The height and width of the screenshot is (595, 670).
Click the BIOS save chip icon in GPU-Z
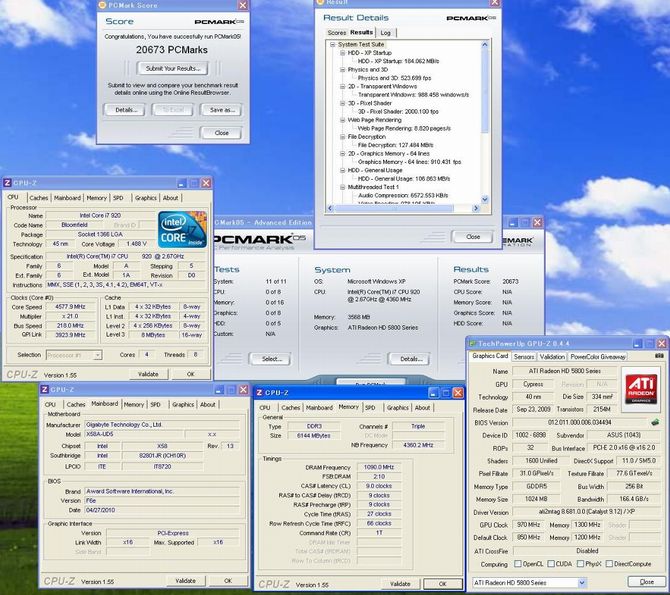pyautogui.click(x=655, y=422)
